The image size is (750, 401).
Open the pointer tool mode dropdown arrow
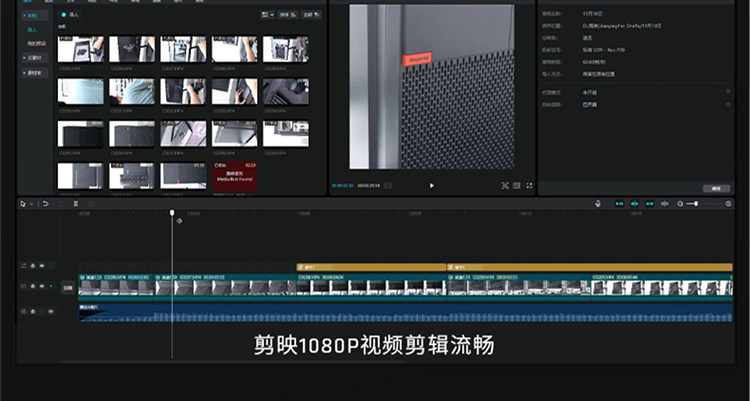[x=31, y=204]
